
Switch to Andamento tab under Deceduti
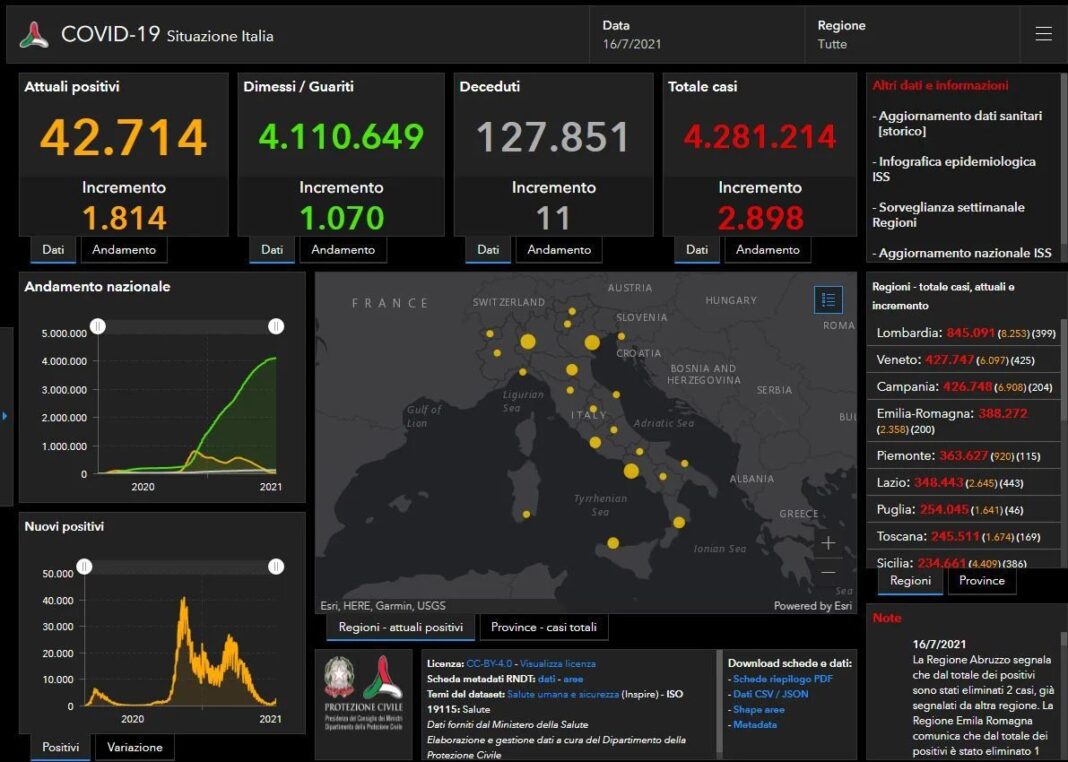[558, 250]
